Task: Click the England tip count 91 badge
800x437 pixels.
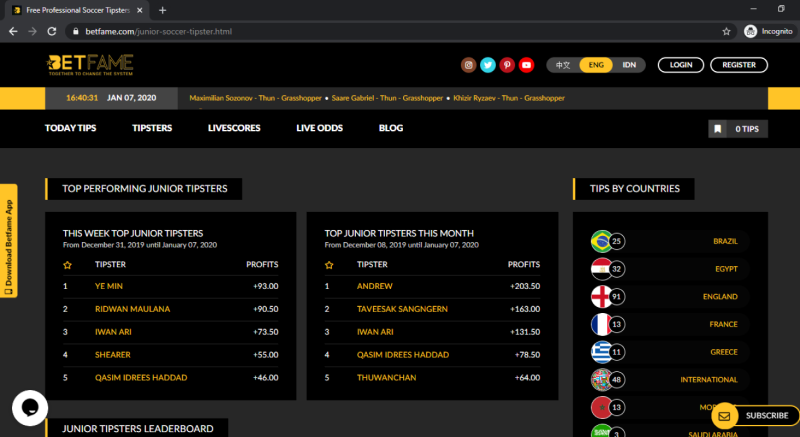Action: coord(617,296)
